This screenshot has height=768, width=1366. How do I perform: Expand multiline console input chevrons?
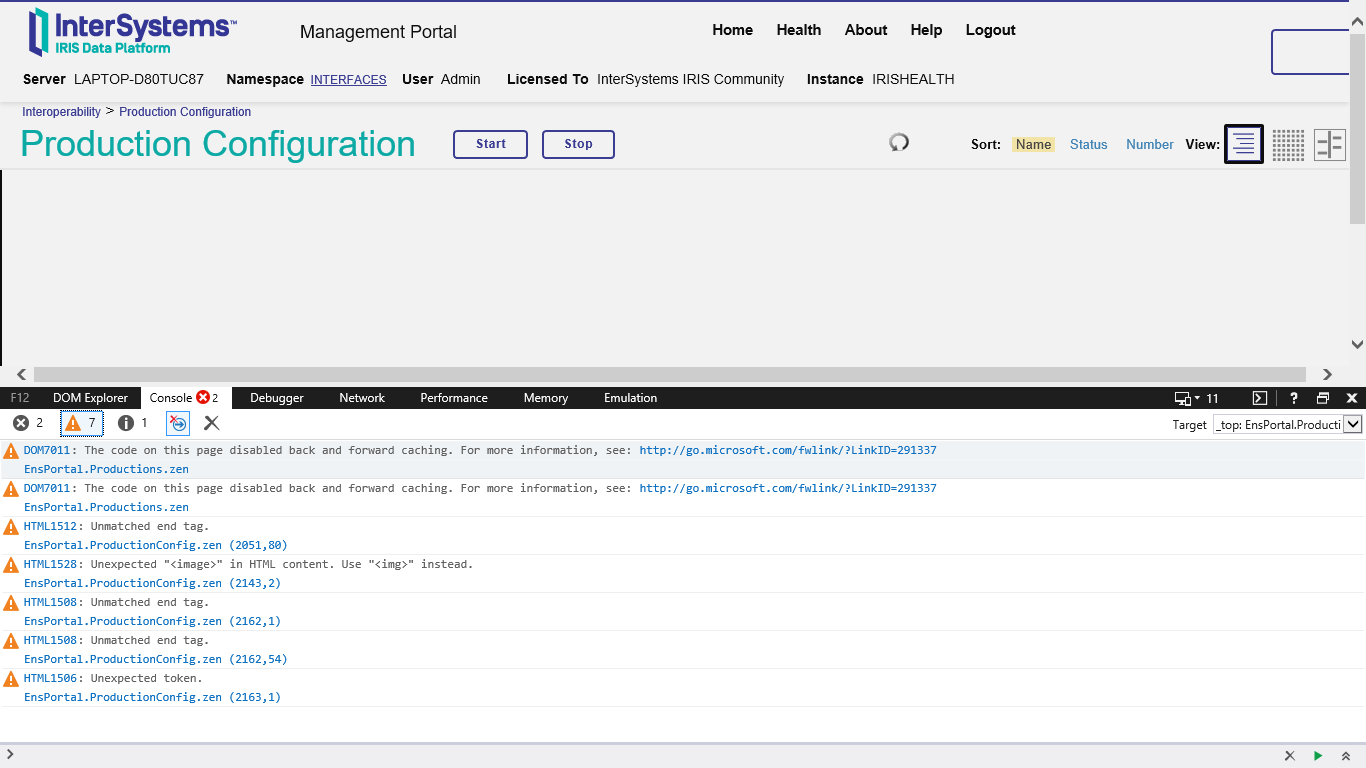[1346, 756]
